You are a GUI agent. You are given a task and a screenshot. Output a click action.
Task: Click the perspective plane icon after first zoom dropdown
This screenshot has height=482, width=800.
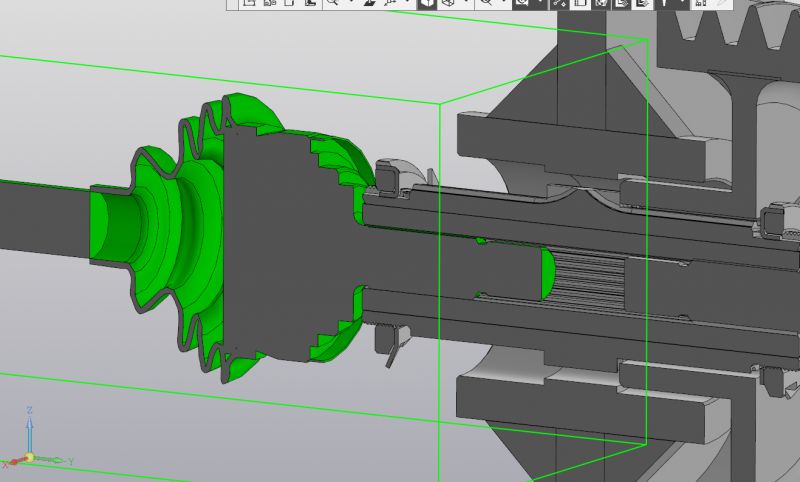[369, 4]
